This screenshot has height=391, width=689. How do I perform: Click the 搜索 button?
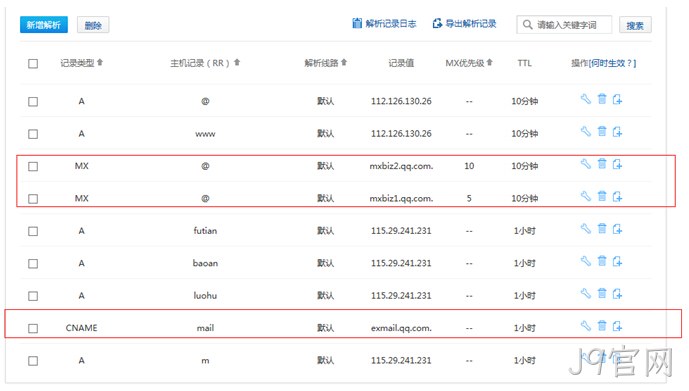click(635, 25)
